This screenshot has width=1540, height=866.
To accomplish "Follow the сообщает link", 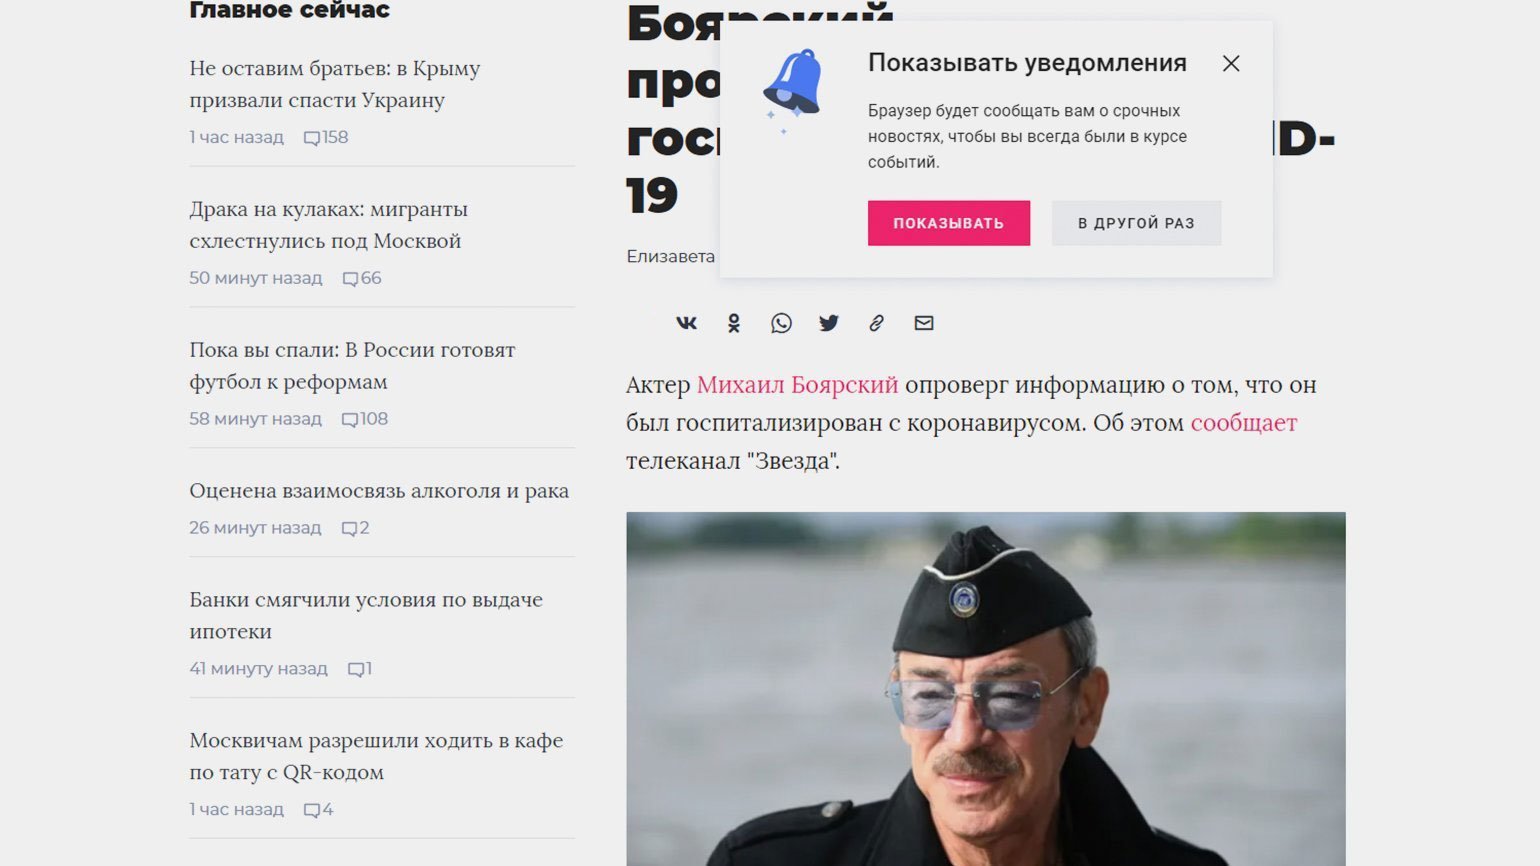I will [1244, 423].
